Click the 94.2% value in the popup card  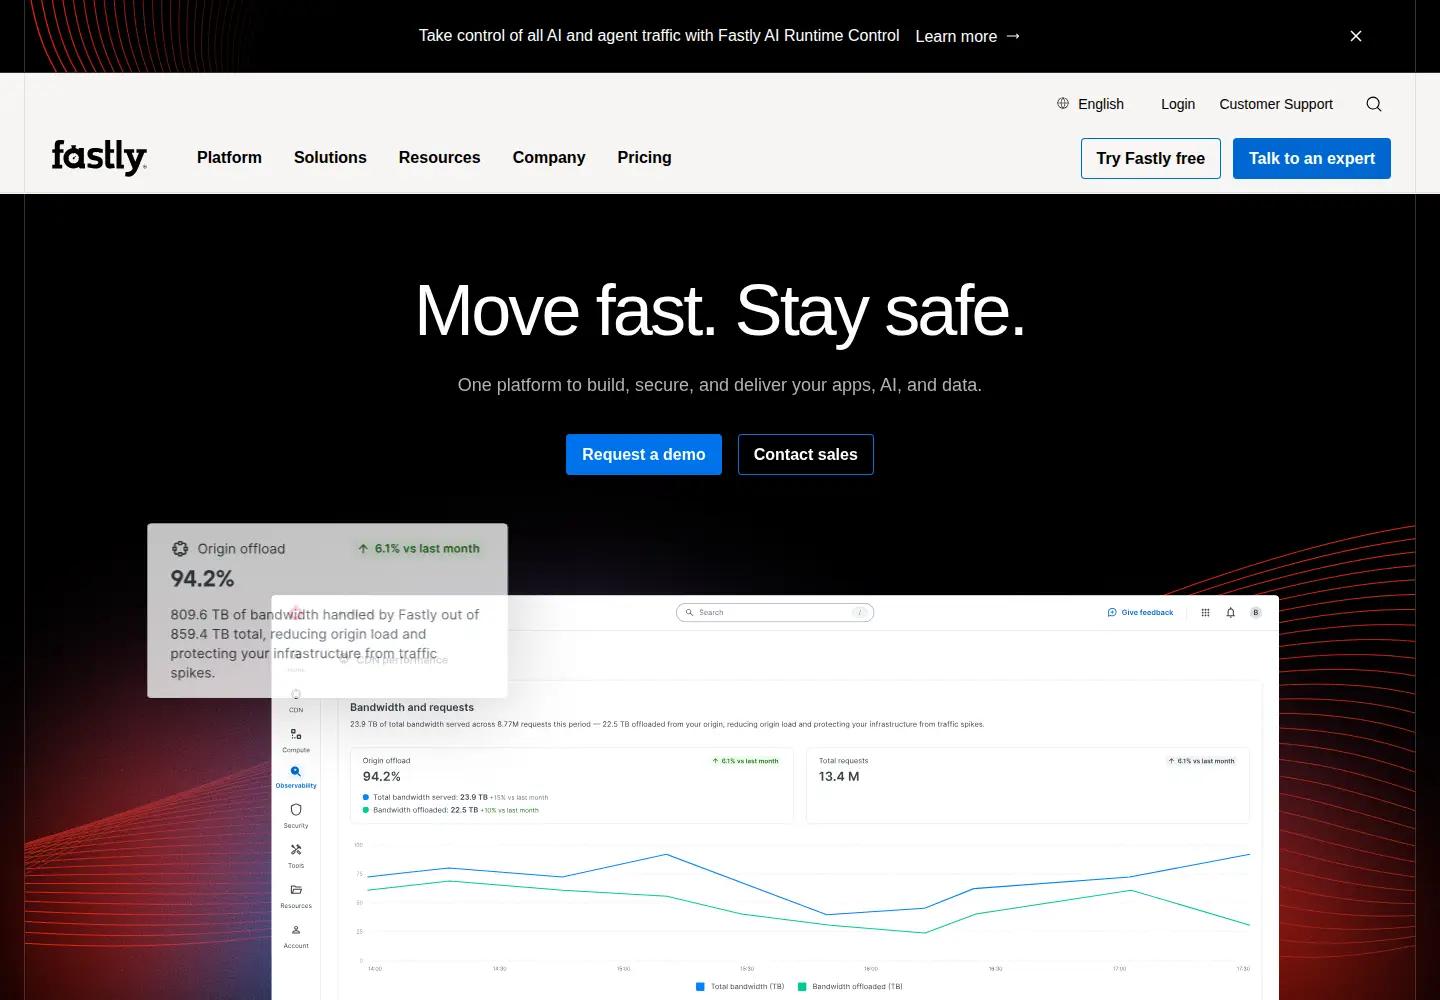pyautogui.click(x=202, y=579)
